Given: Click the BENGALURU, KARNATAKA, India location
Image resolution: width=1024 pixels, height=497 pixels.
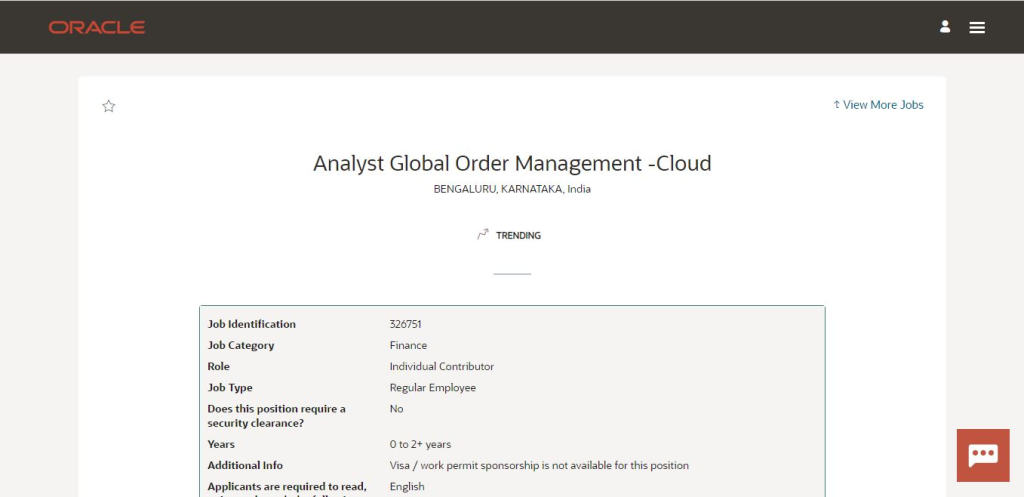Looking at the screenshot, I should pos(512,189).
